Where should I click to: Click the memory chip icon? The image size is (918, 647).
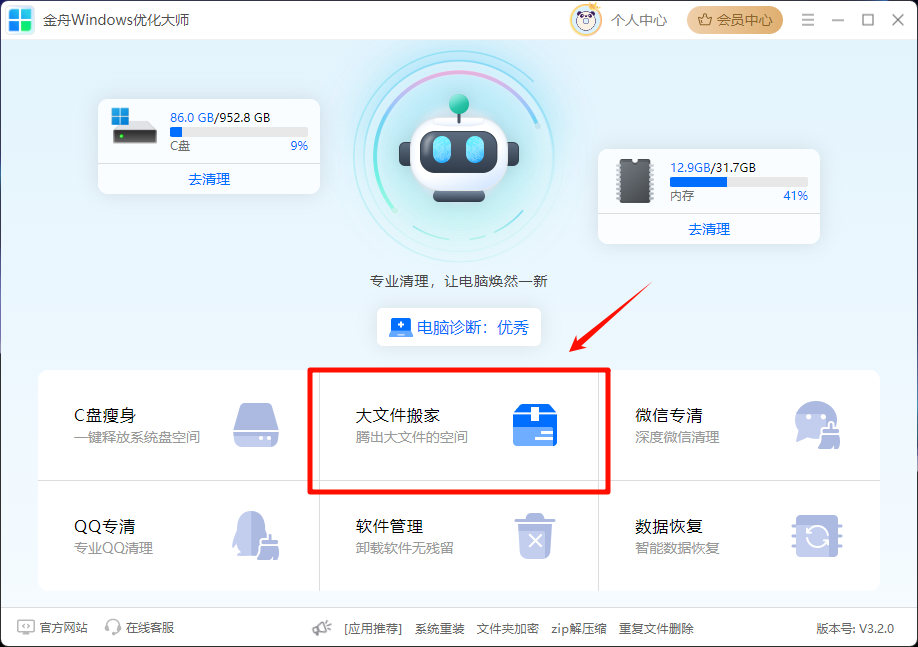635,180
